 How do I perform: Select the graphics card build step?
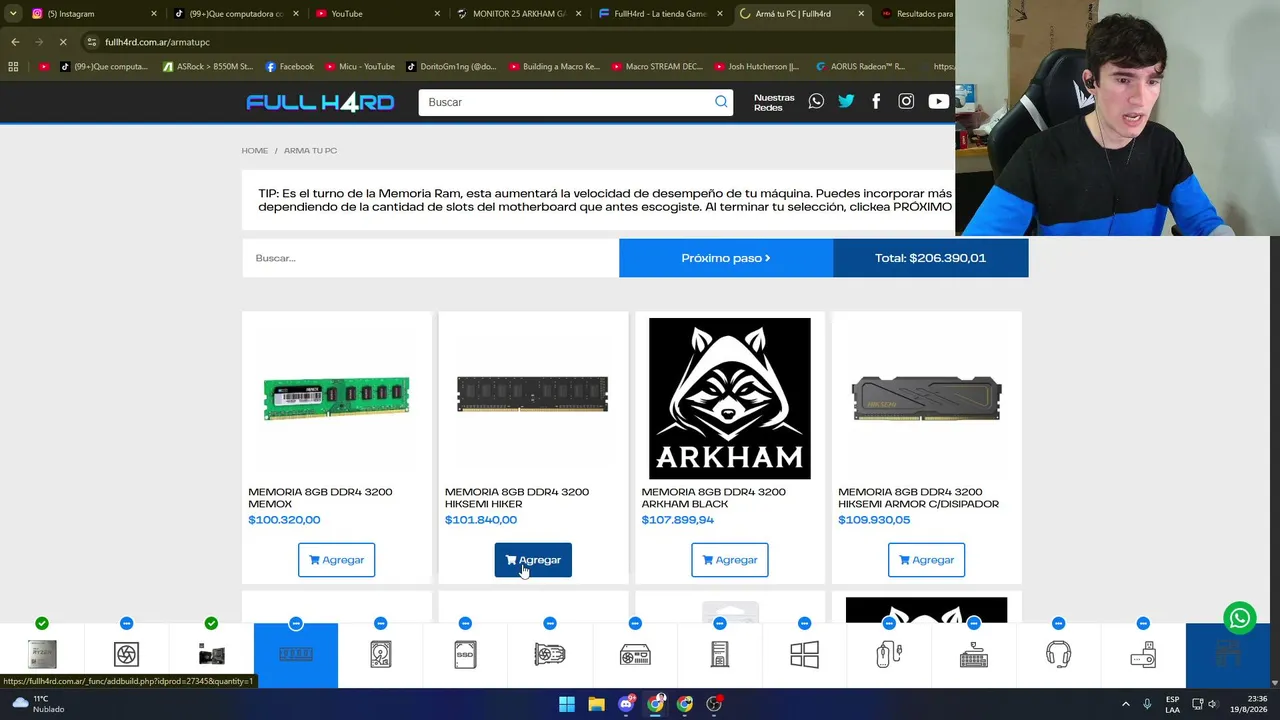pos(550,655)
